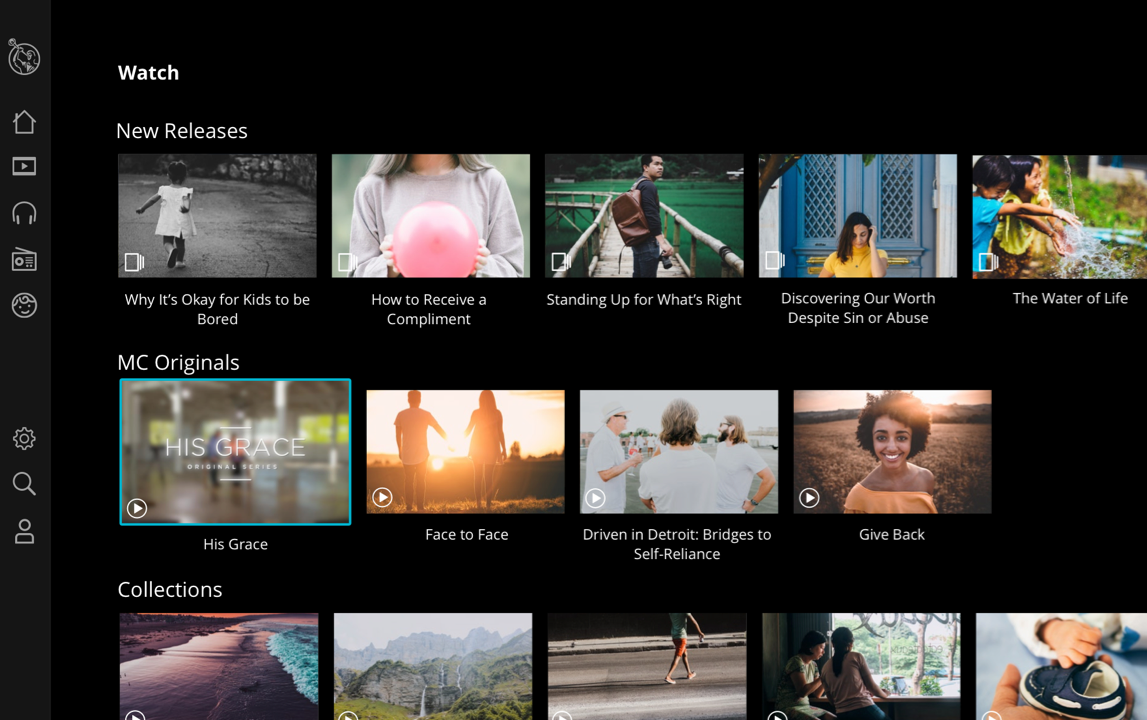Open How to Receive a Compliment thumbnail
The width and height of the screenshot is (1147, 720).
tap(431, 216)
